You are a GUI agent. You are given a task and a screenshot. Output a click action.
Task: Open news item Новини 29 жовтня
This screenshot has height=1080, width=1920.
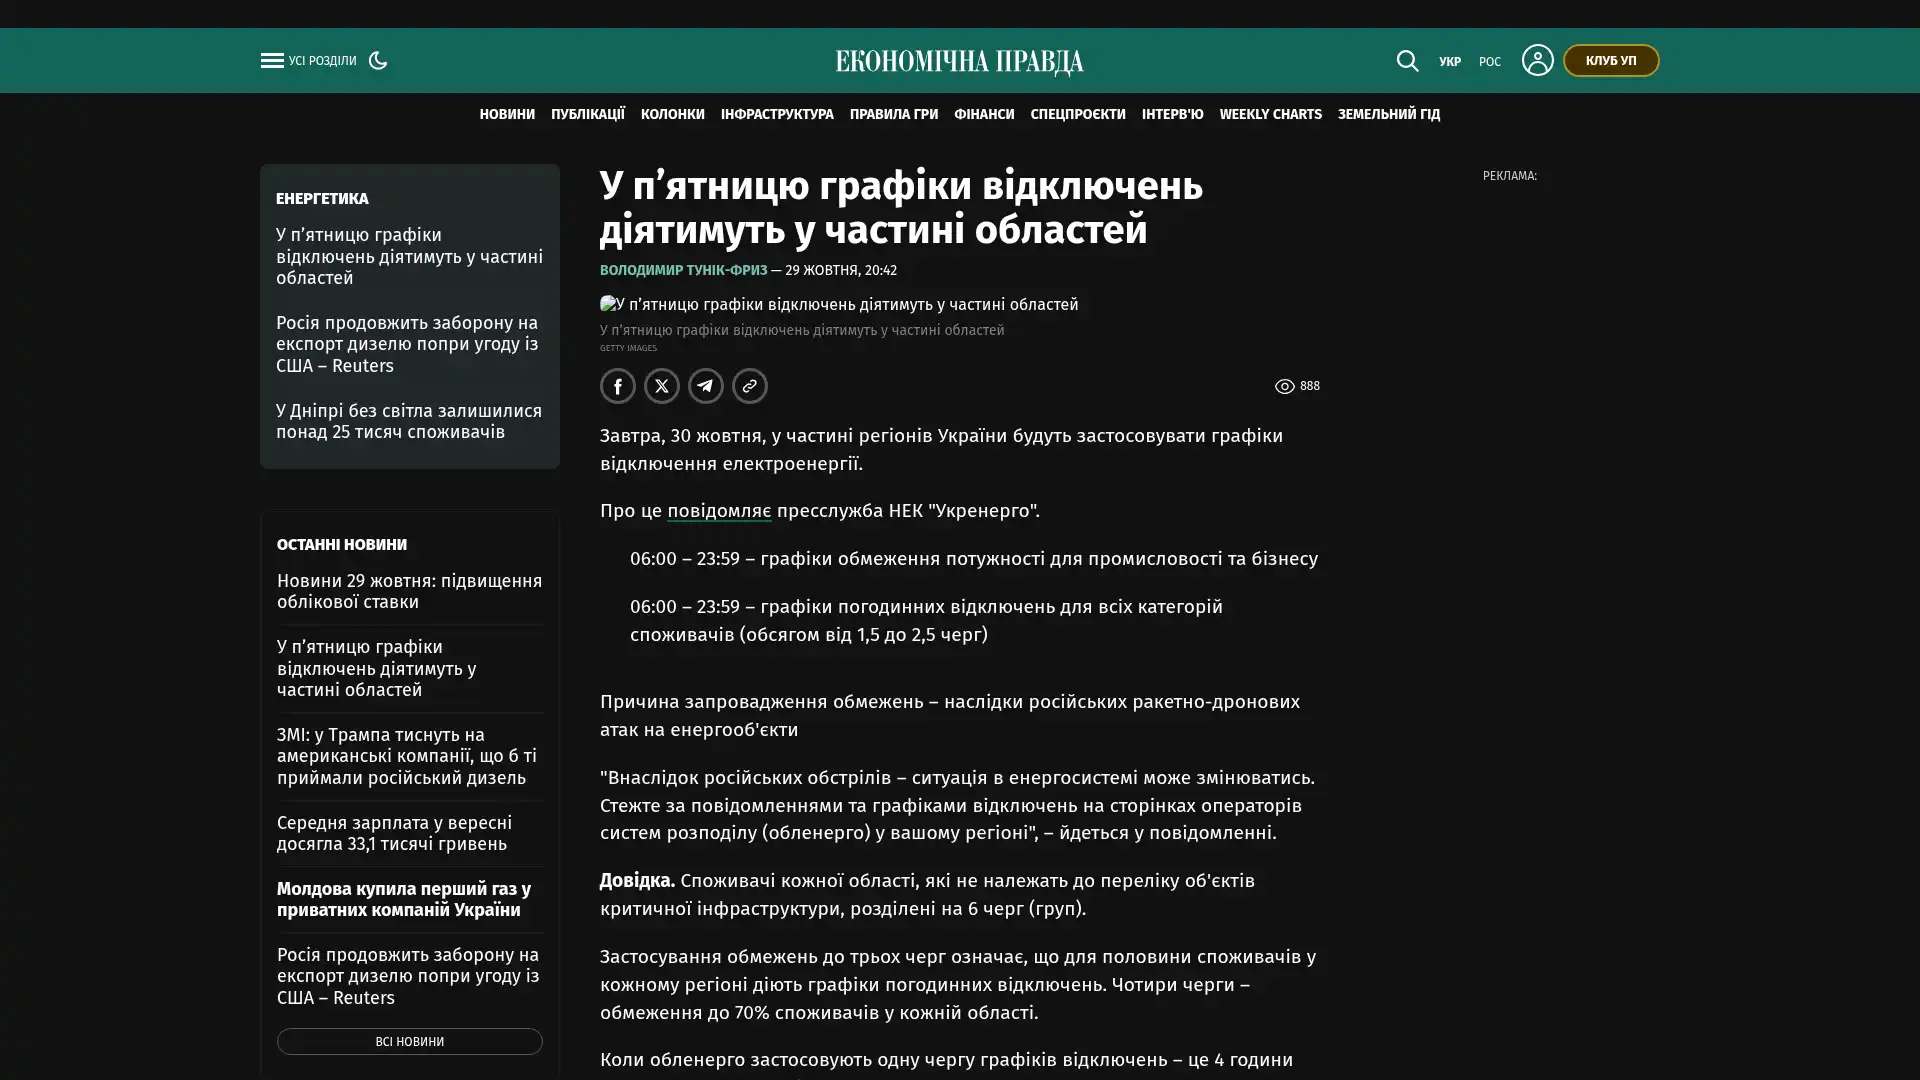(x=409, y=591)
